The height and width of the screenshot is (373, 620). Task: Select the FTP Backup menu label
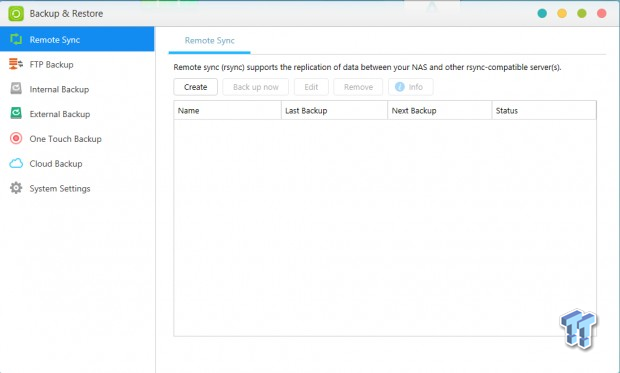[51, 64]
